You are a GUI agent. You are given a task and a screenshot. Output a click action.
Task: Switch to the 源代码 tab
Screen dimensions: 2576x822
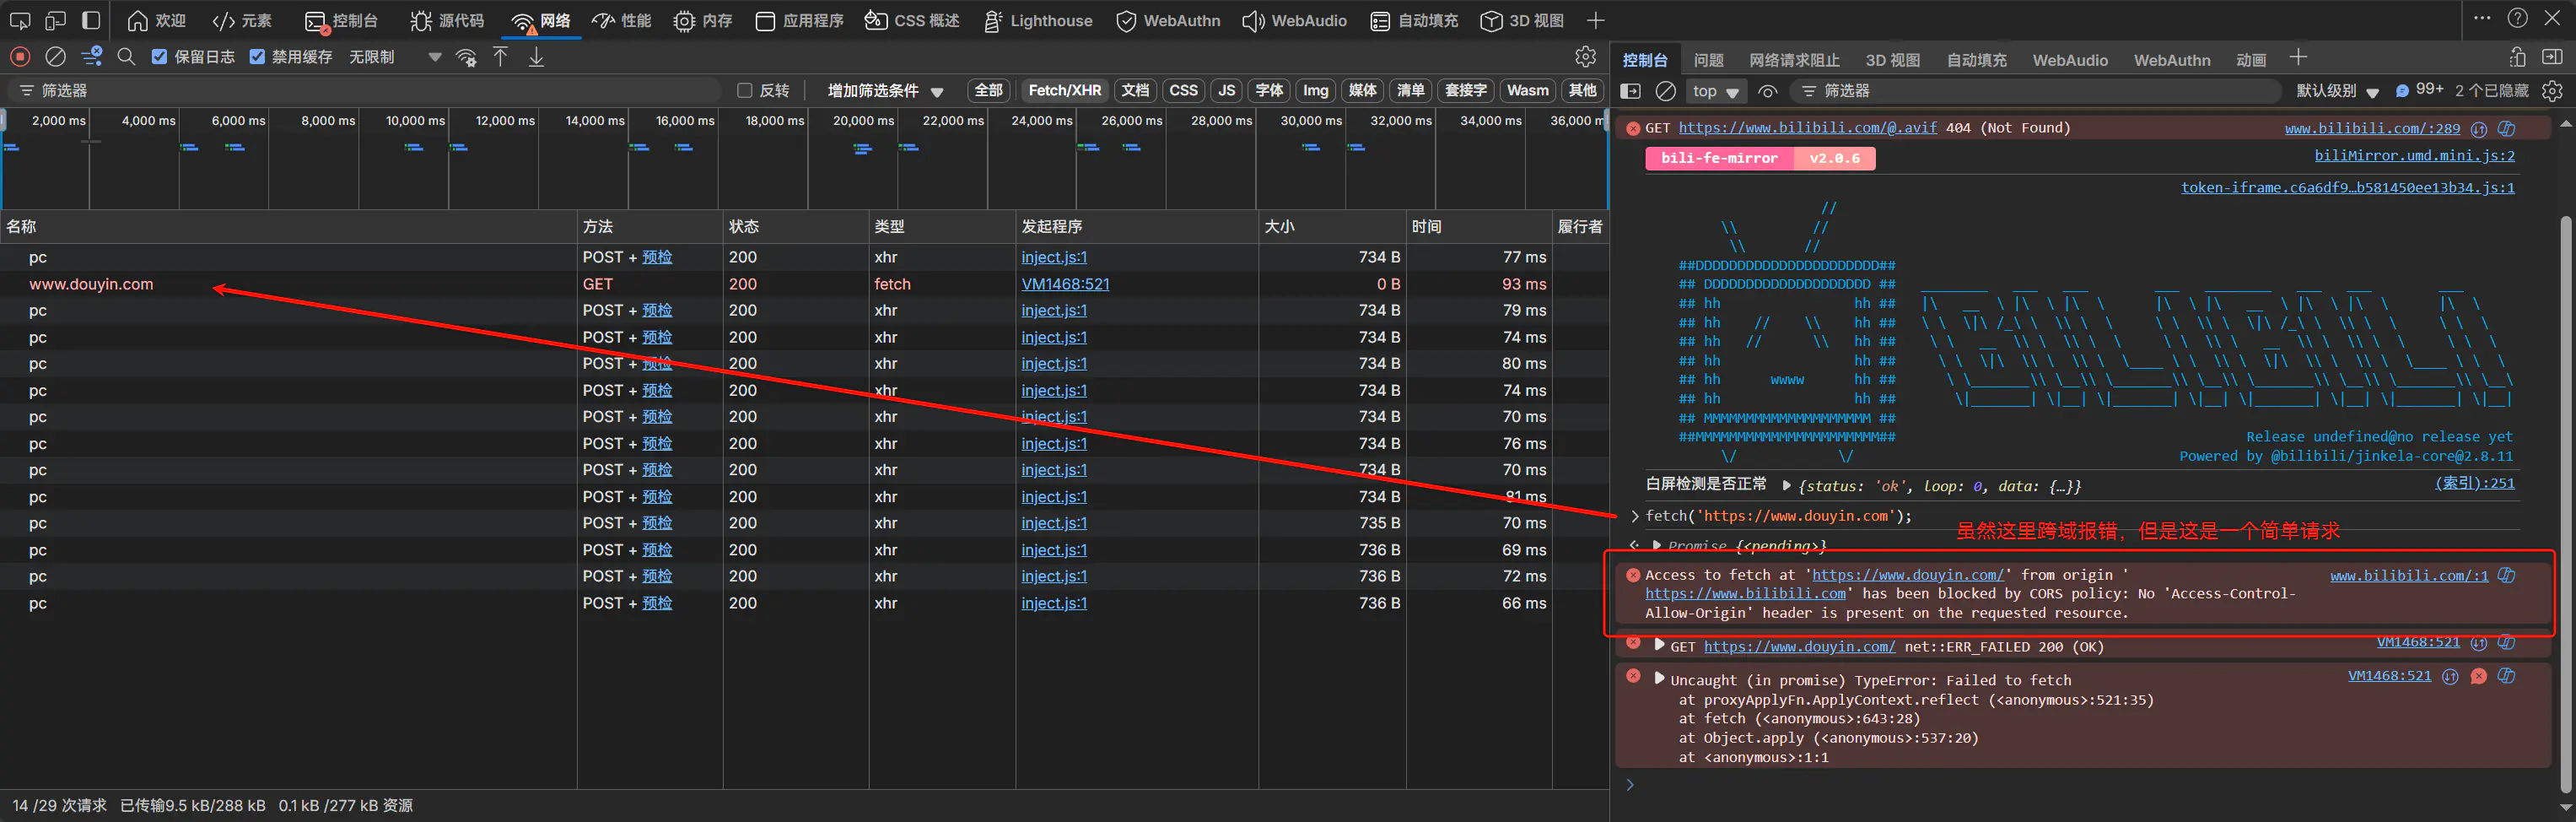tap(447, 21)
